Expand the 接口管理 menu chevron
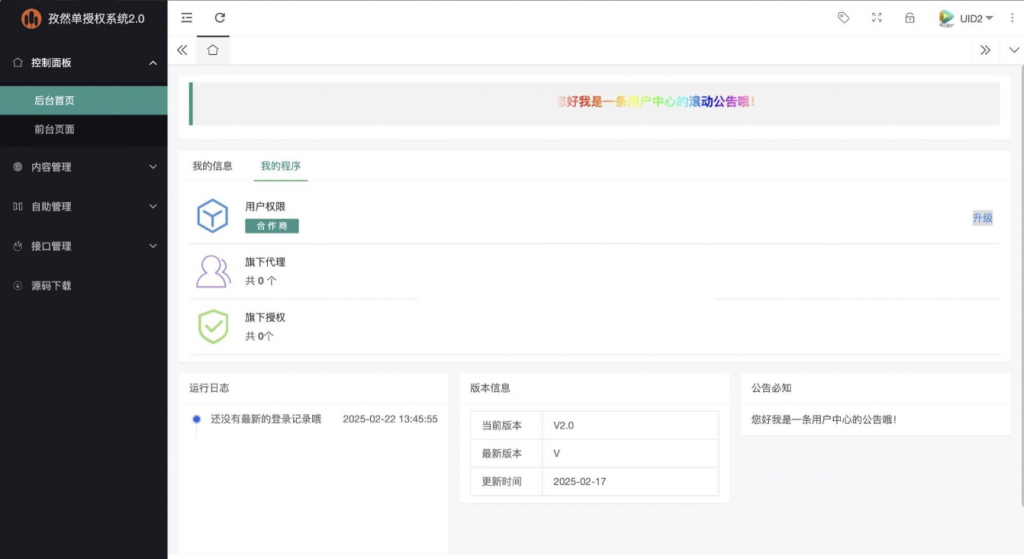Screen dimensions: 1024x559 point(153,246)
